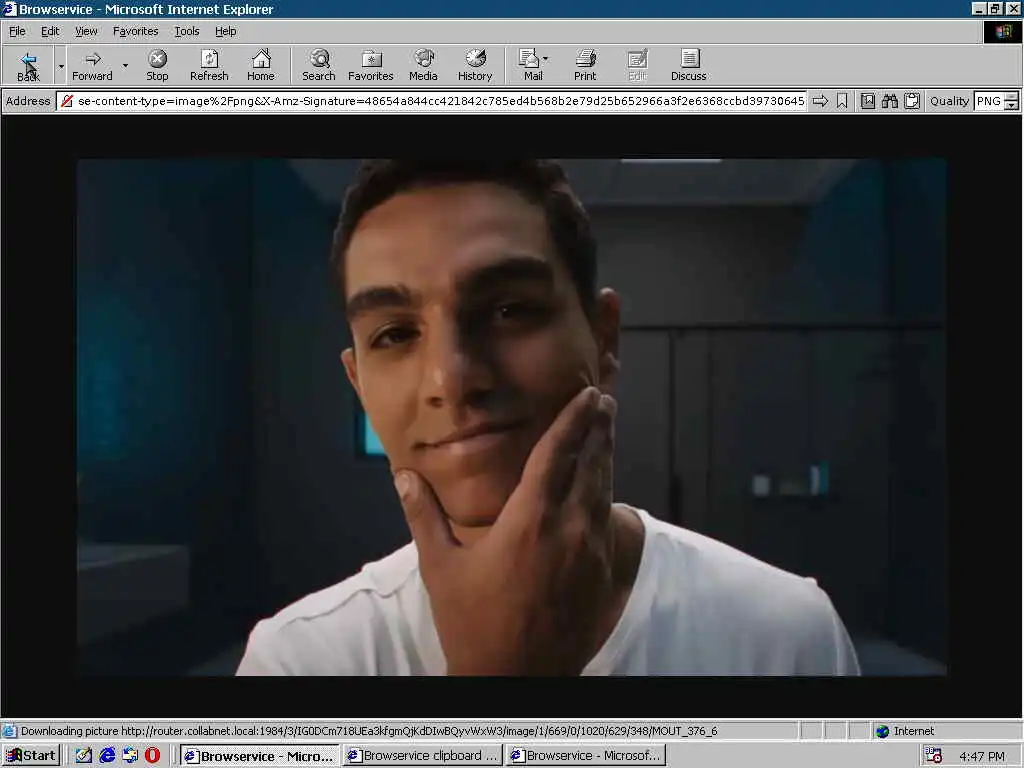This screenshot has width=1024, height=768.
Task: Switch to Browservice clipboard taskbar window
Action: (423, 756)
